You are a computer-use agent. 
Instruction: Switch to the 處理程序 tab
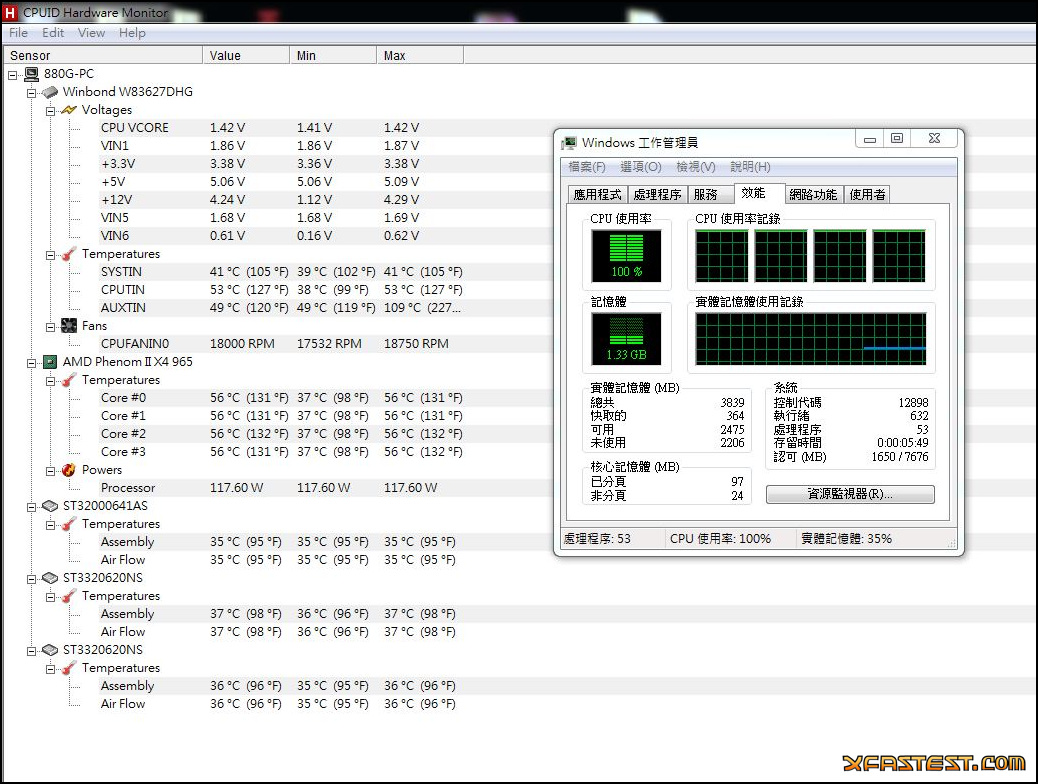pyautogui.click(x=657, y=195)
